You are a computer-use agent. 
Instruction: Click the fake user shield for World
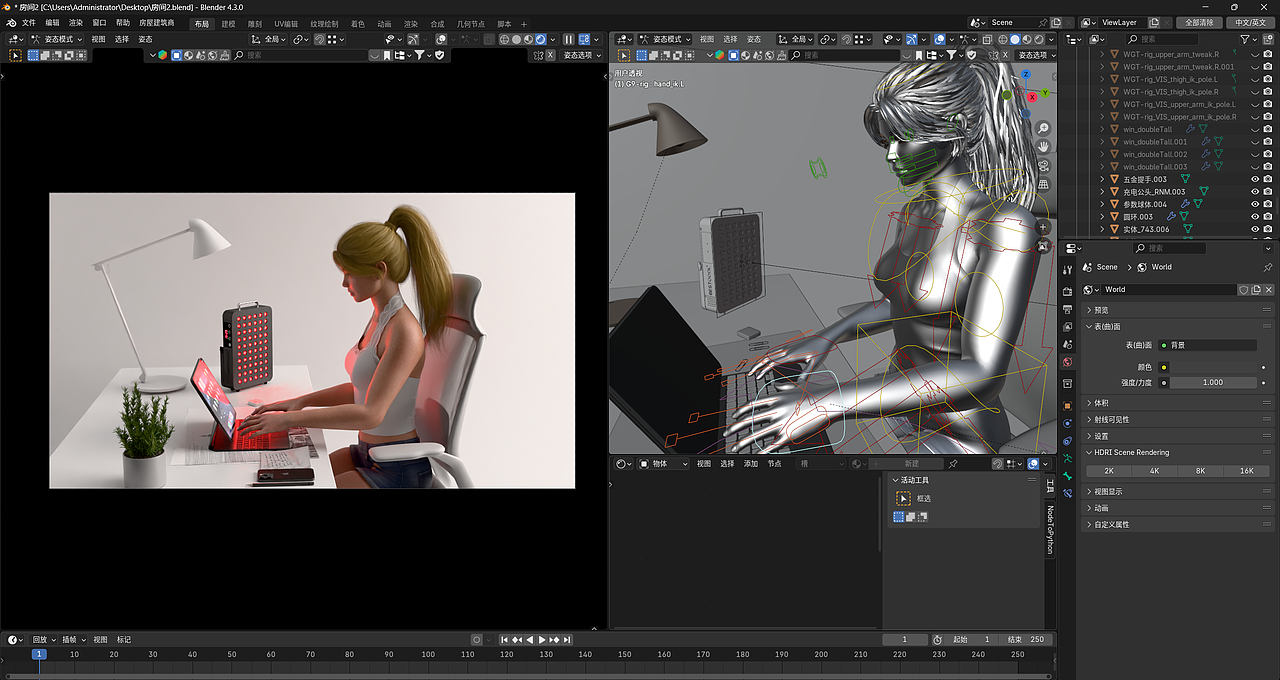coord(1243,290)
